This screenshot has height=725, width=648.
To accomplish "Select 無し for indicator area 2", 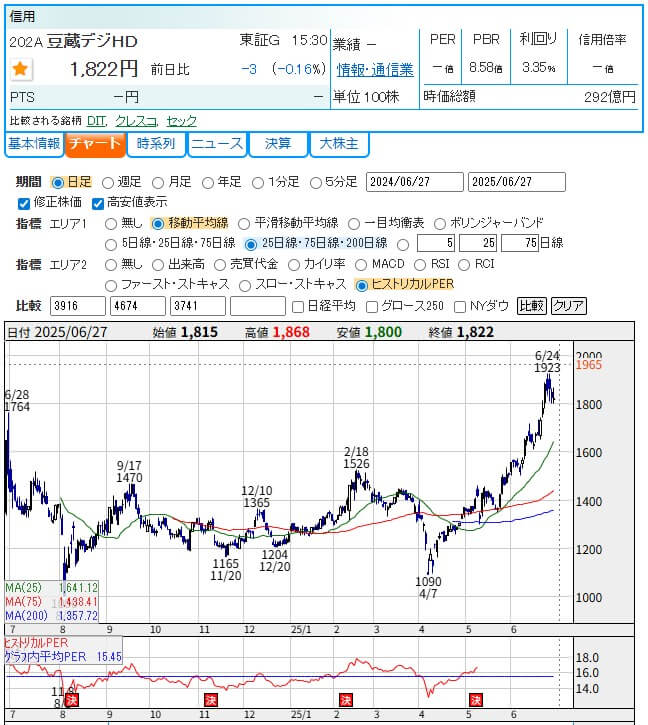I will click(x=111, y=265).
